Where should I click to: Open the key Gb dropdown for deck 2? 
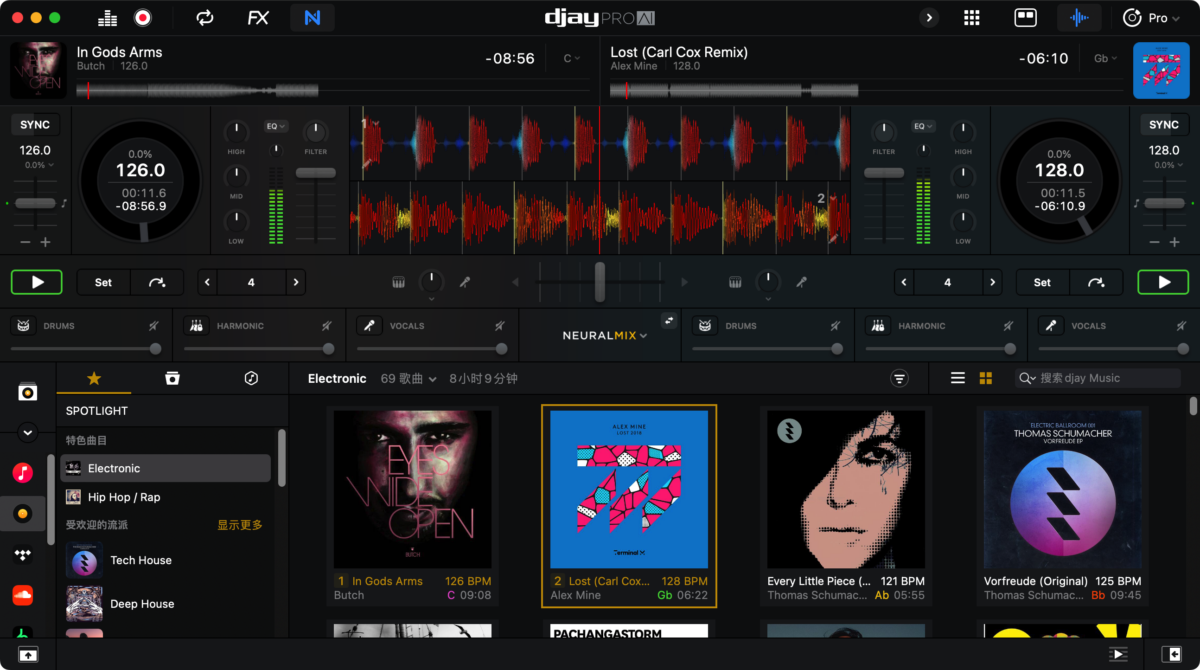point(1105,59)
